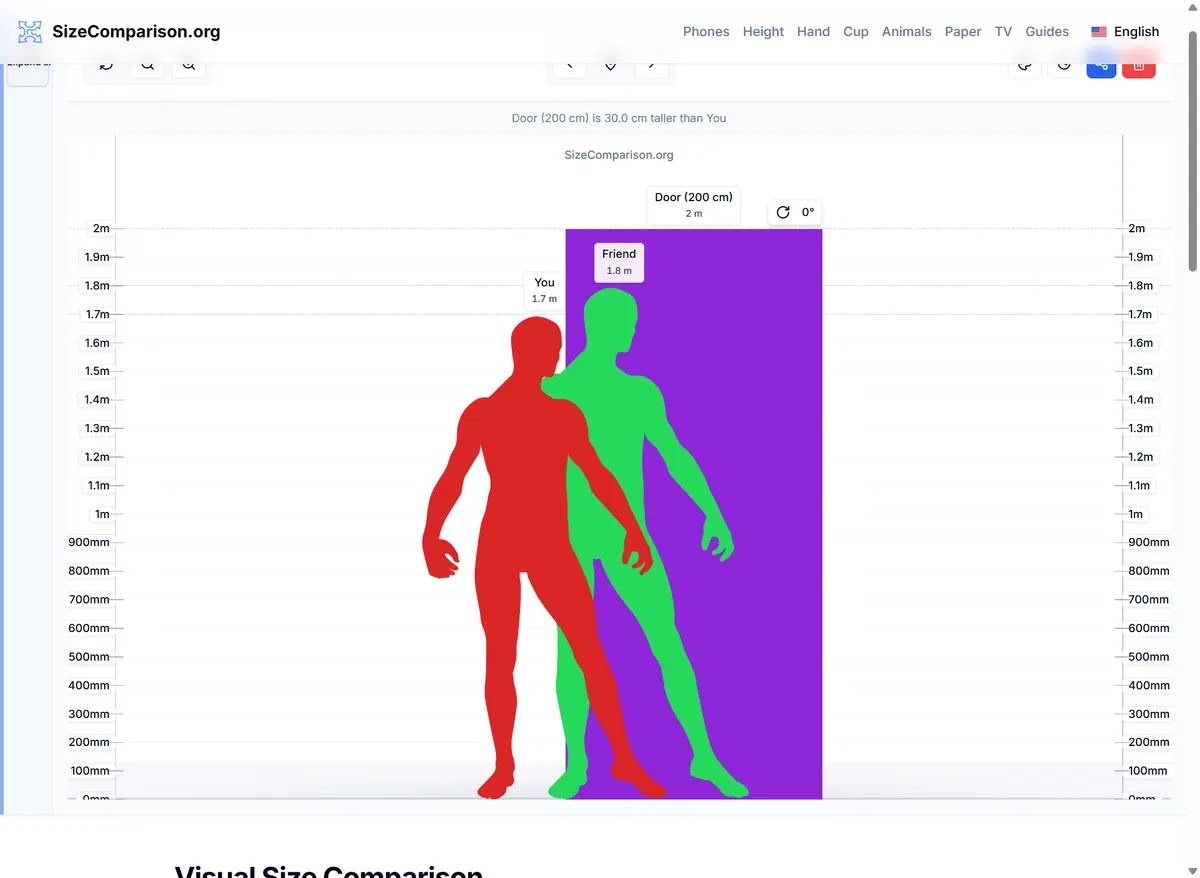The width and height of the screenshot is (1200, 878).
Task: Click the left 900mm scale label
Action: 89,542
